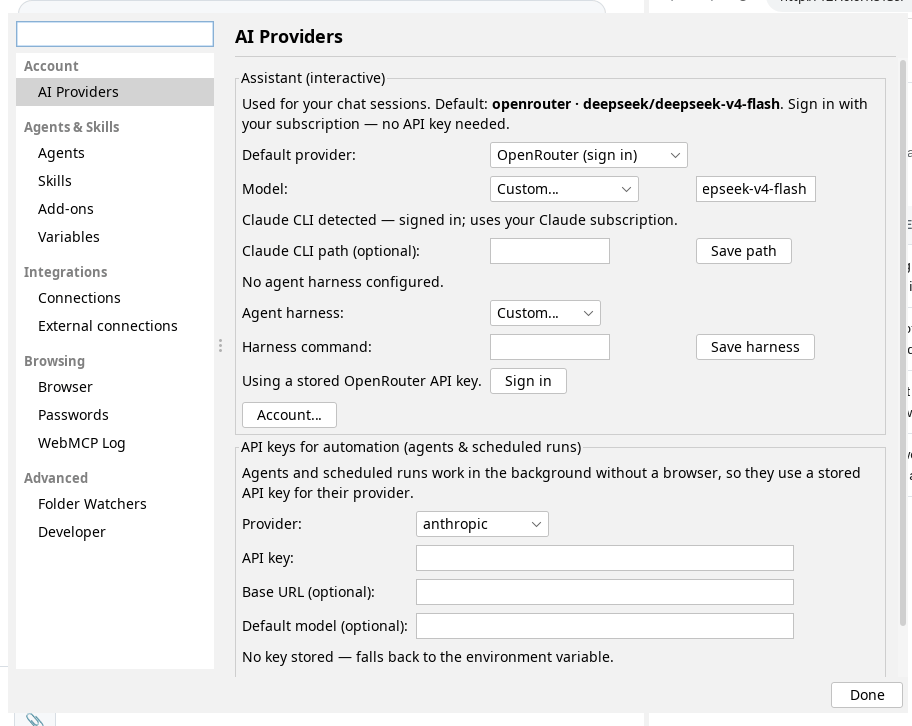The width and height of the screenshot is (912, 726).
Task: Click the AI Providers page title
Action: (x=289, y=37)
